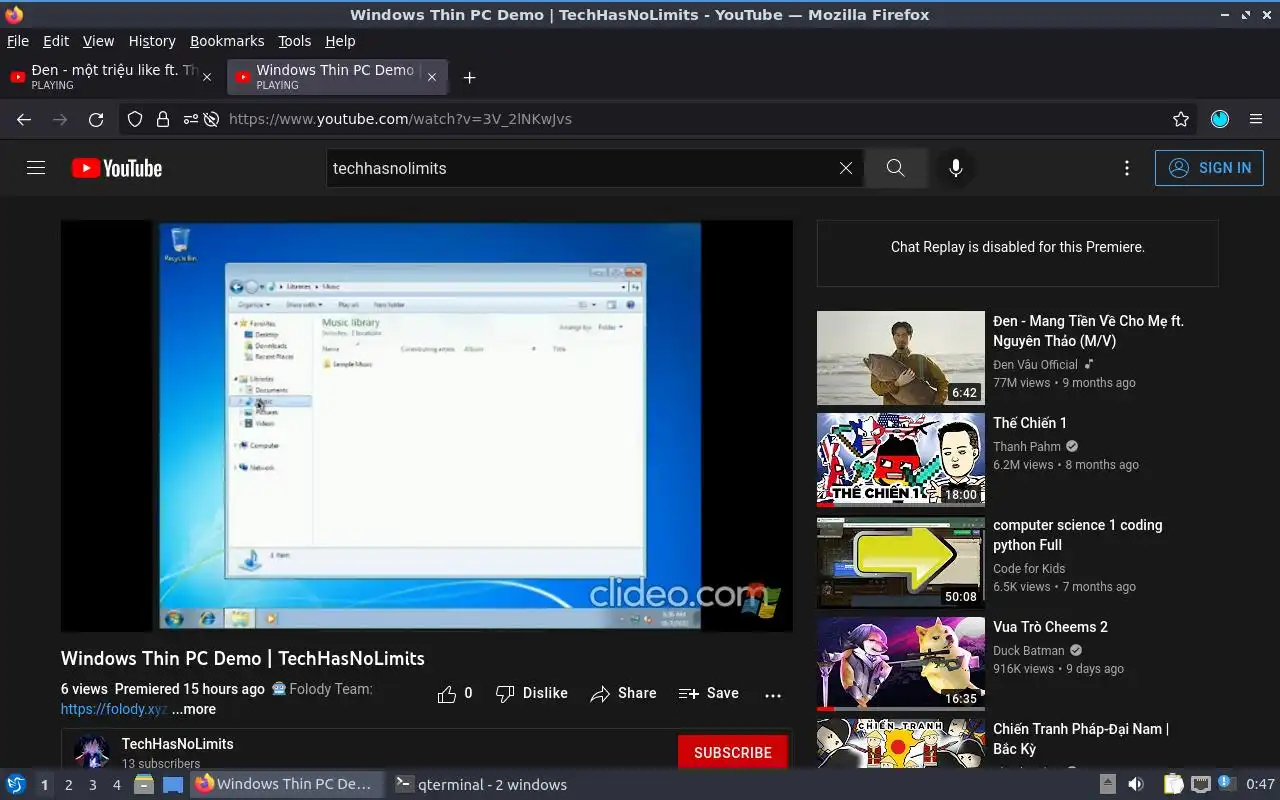Open site permissions icon in address bar

[x=190, y=119]
